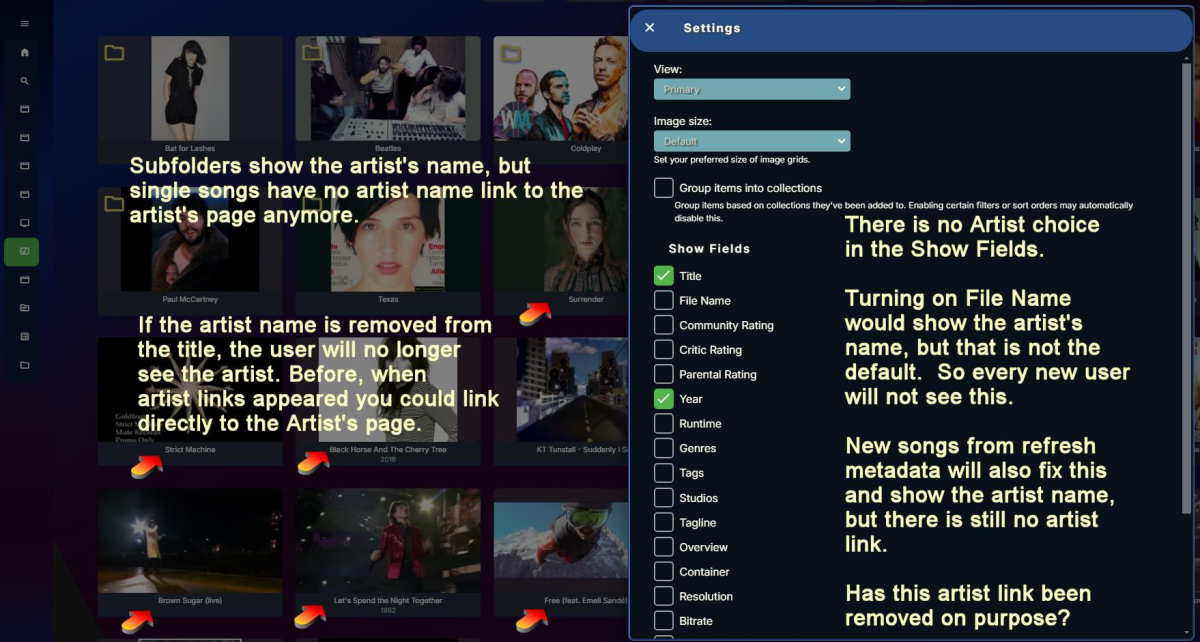Enable the Overview field checkbox
Image resolution: width=1200 pixels, height=642 pixels.
tap(664, 547)
